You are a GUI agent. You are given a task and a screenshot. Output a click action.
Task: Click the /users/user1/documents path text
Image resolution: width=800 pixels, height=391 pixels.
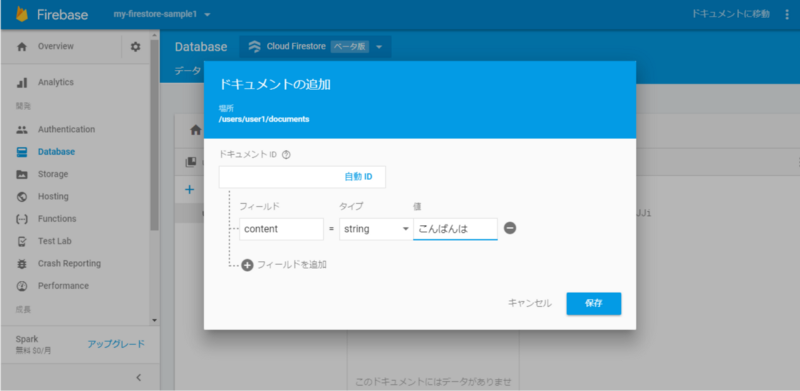(264, 120)
